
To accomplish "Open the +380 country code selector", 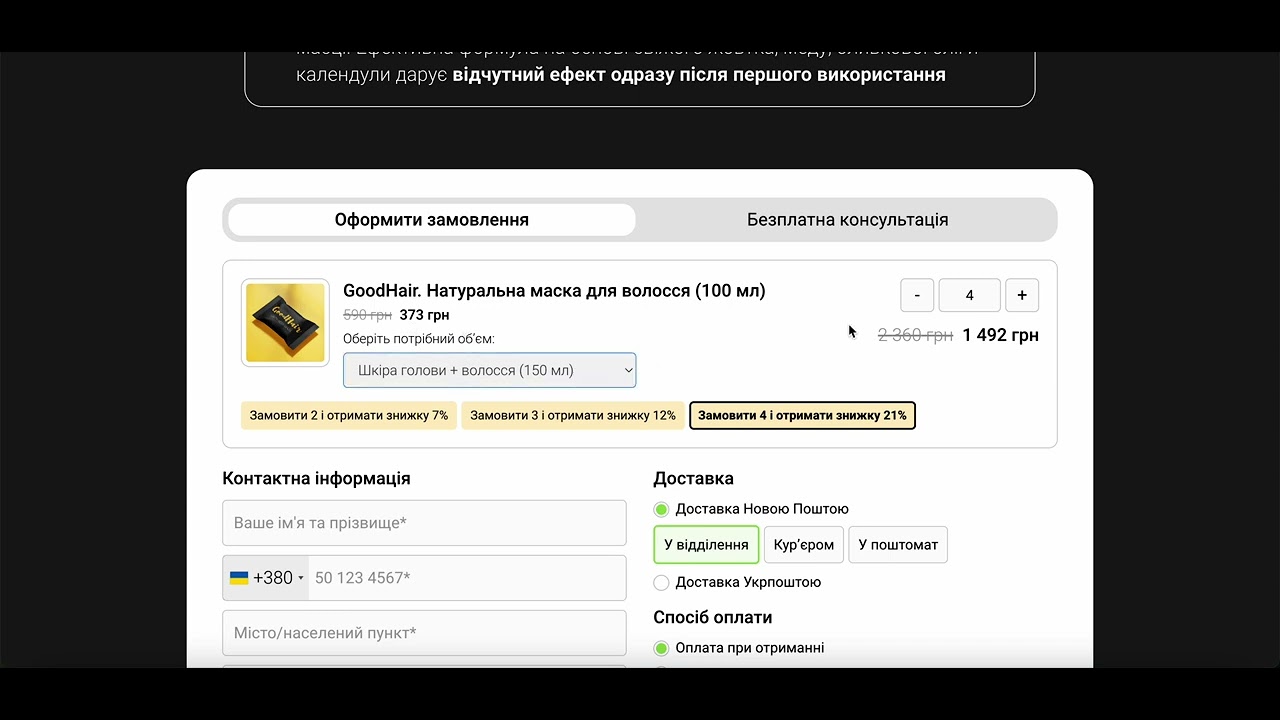I will tap(266, 578).
